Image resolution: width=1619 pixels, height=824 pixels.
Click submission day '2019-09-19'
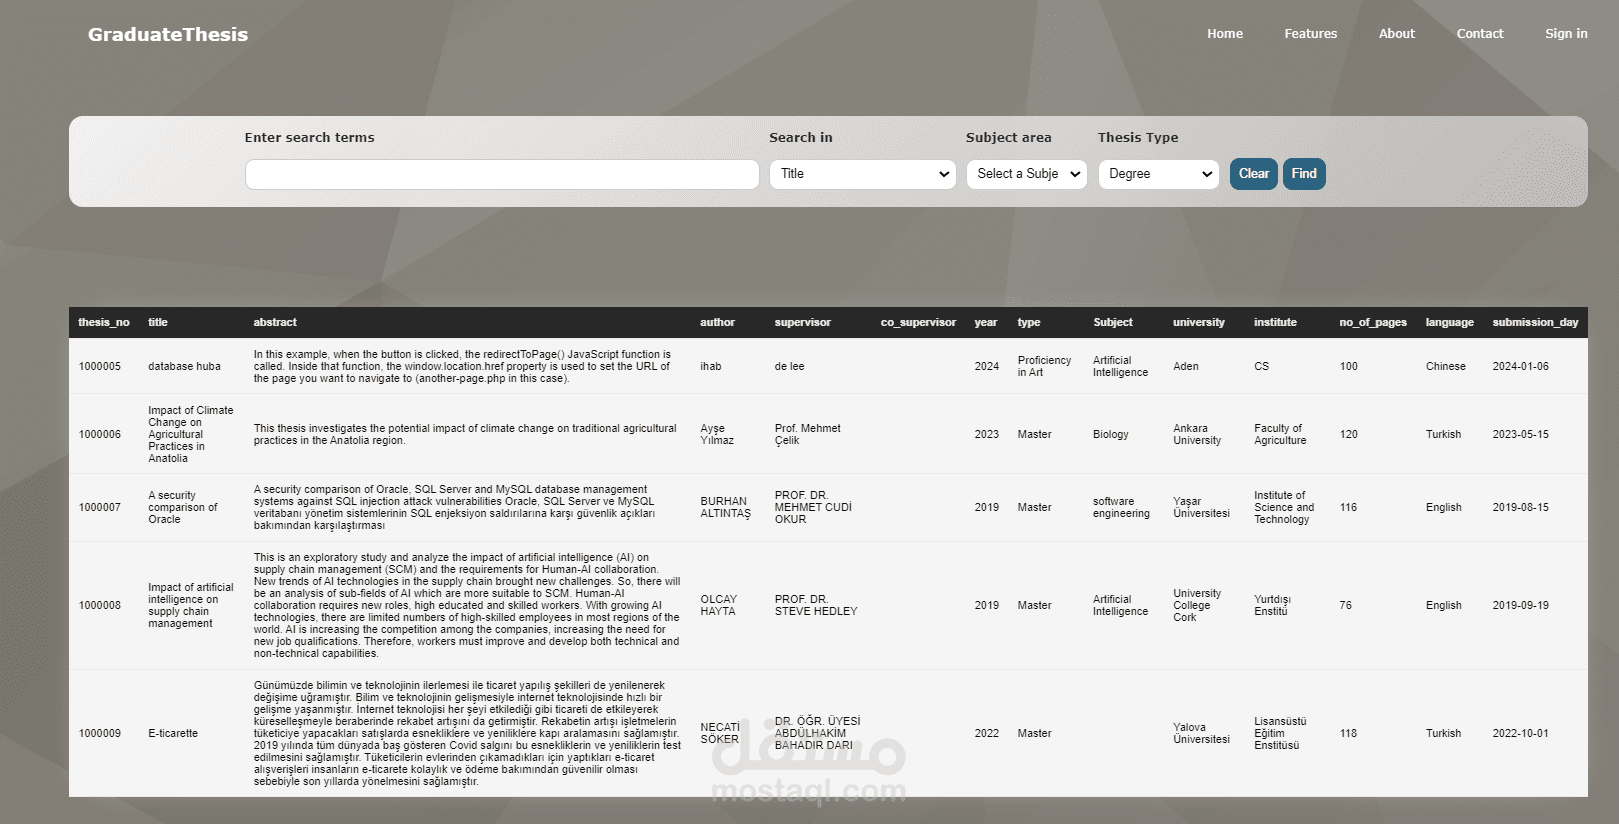coord(1520,605)
